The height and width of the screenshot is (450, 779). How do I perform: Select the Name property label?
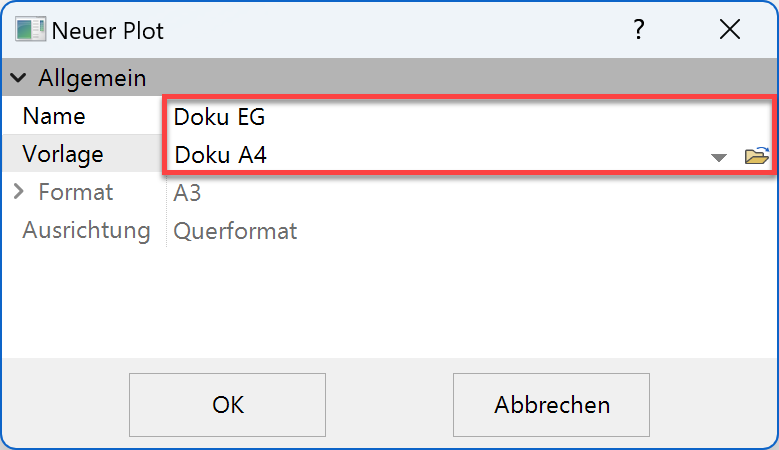tap(54, 116)
